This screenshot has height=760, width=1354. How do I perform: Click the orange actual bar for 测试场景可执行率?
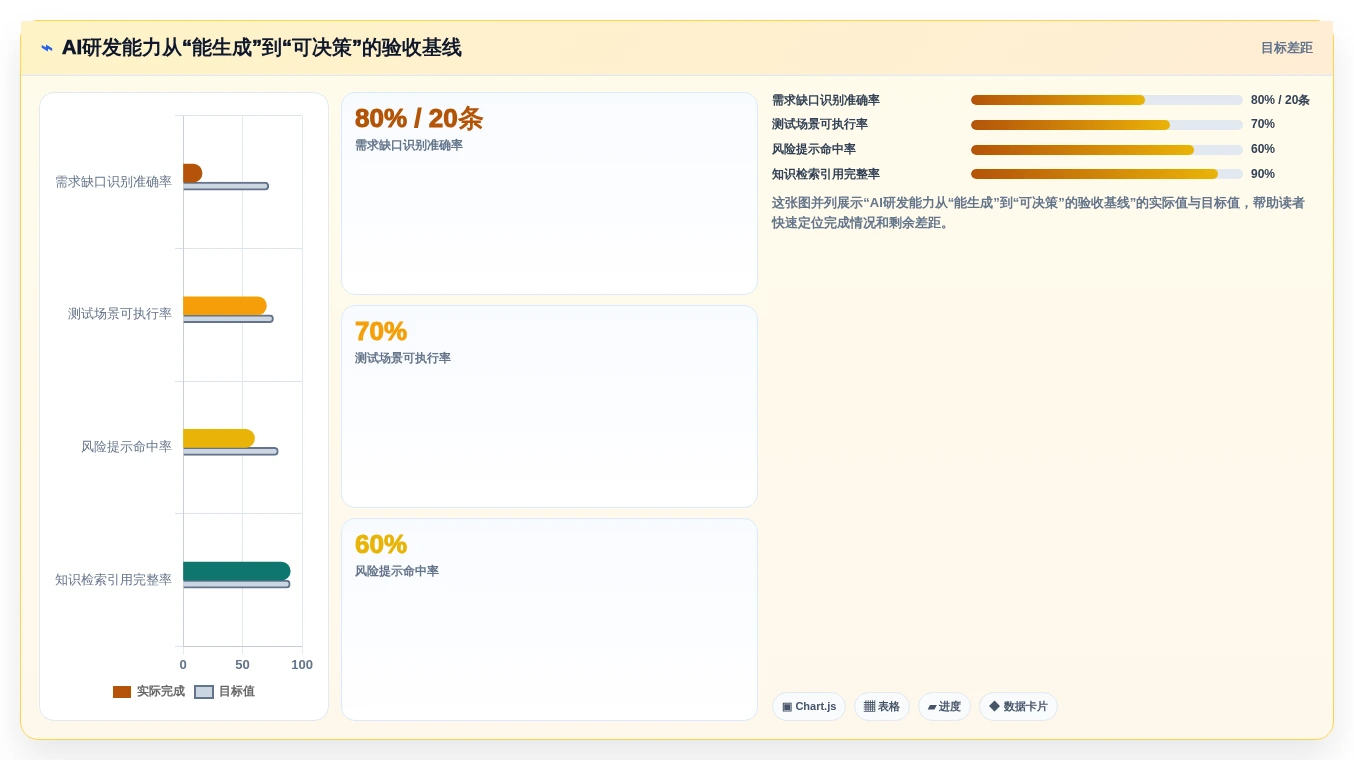tap(225, 306)
